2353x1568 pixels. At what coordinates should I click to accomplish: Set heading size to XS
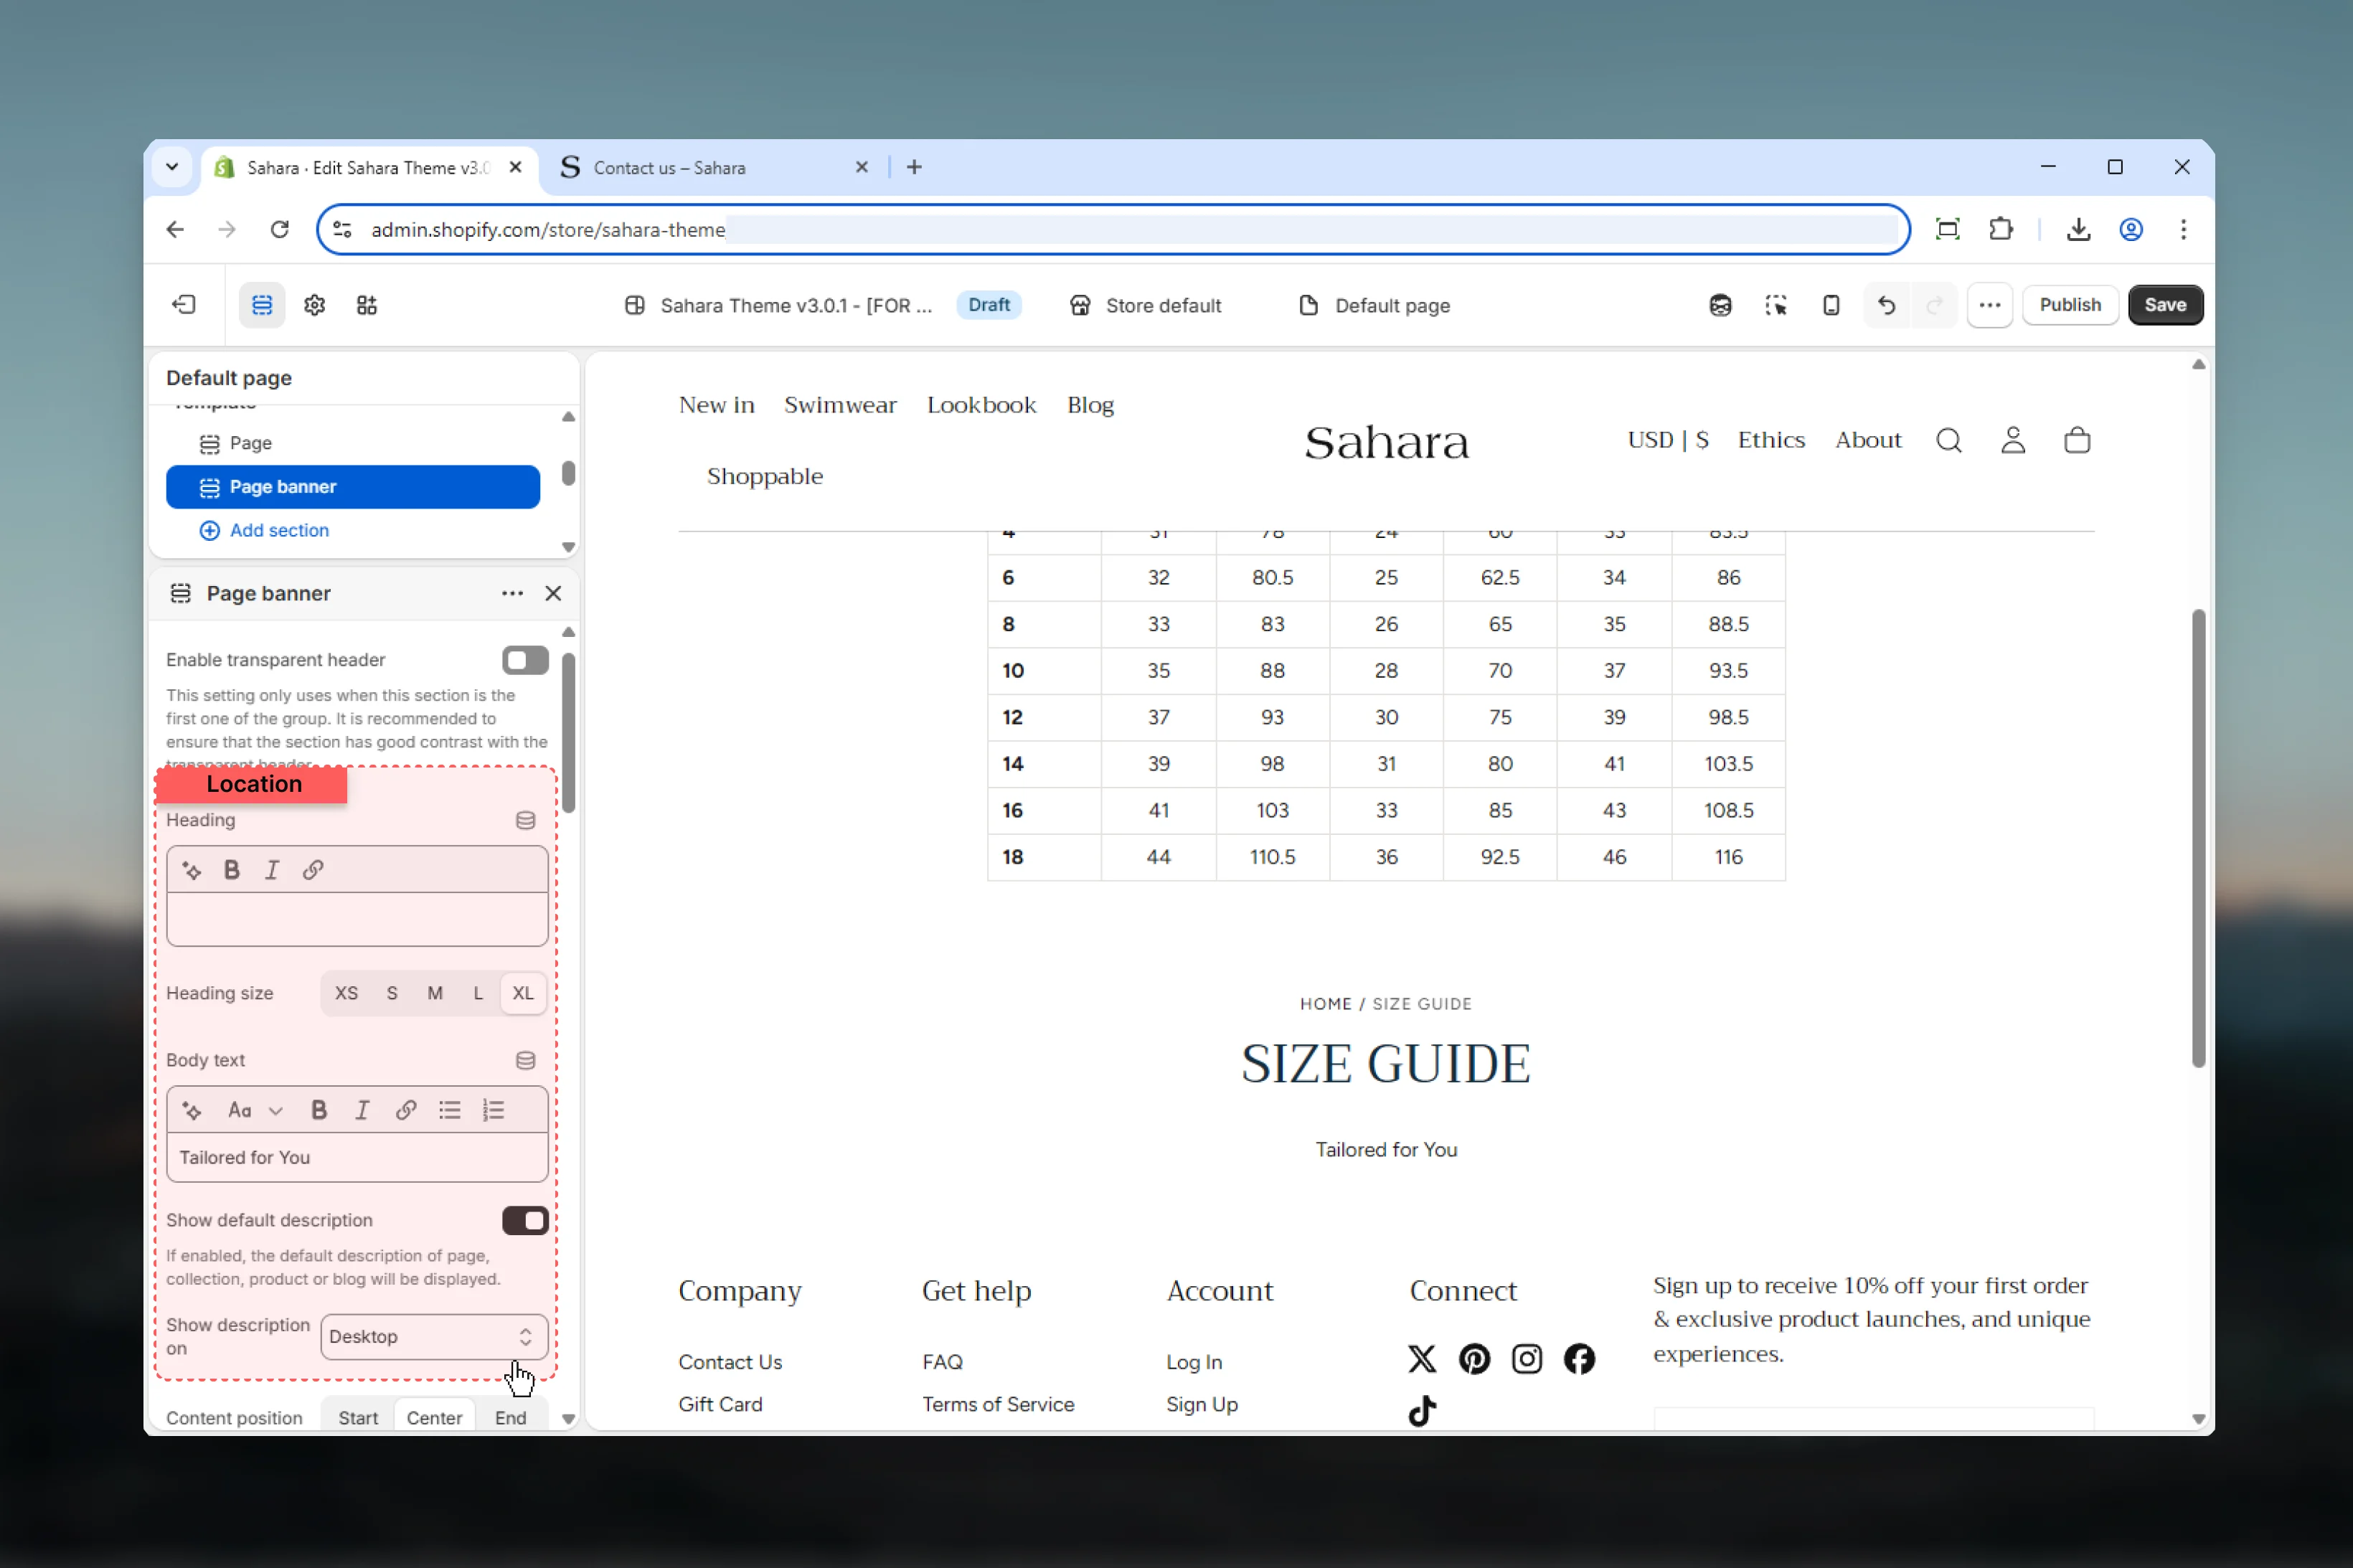pyautogui.click(x=346, y=993)
